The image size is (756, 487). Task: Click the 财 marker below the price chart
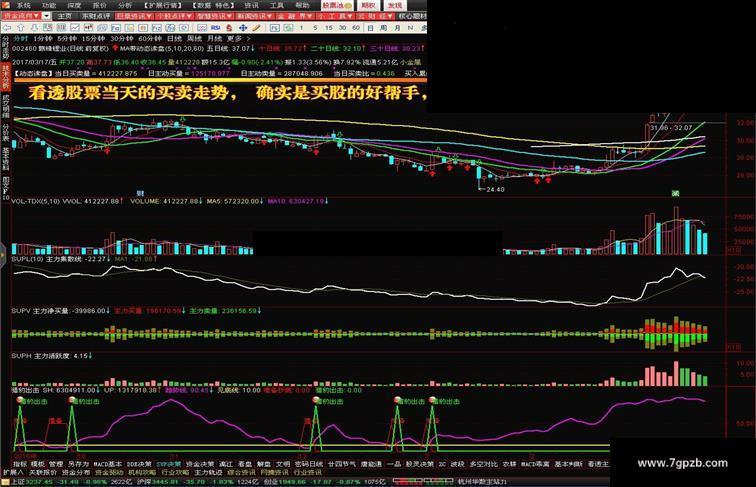[x=140, y=193]
